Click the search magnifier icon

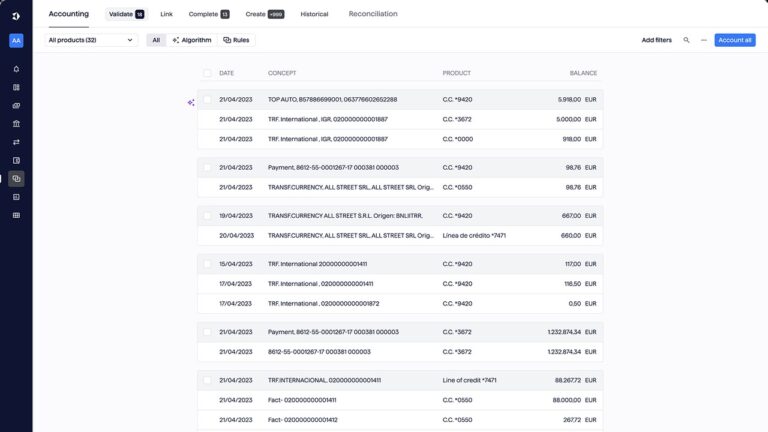point(686,40)
